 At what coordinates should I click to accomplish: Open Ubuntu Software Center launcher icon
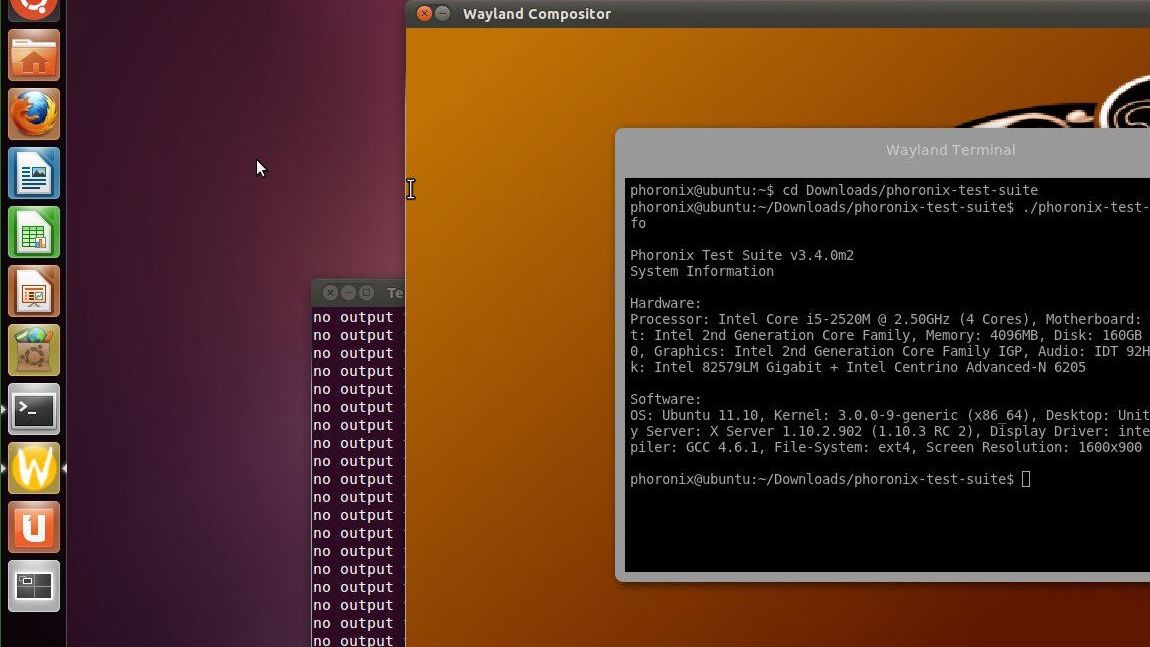tap(34, 351)
